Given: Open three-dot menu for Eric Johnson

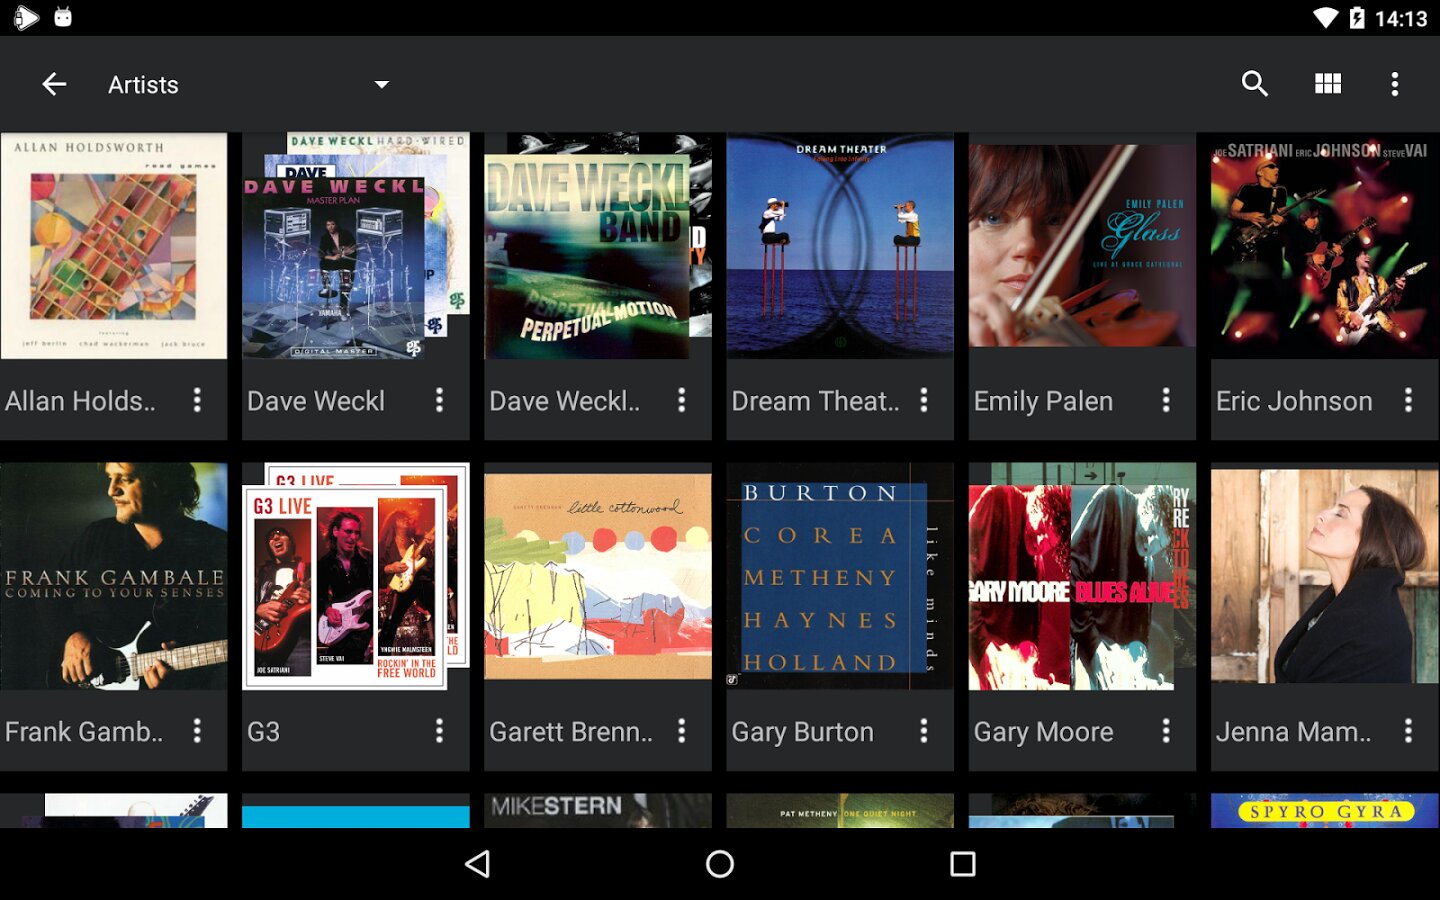Looking at the screenshot, I should coord(1408,400).
